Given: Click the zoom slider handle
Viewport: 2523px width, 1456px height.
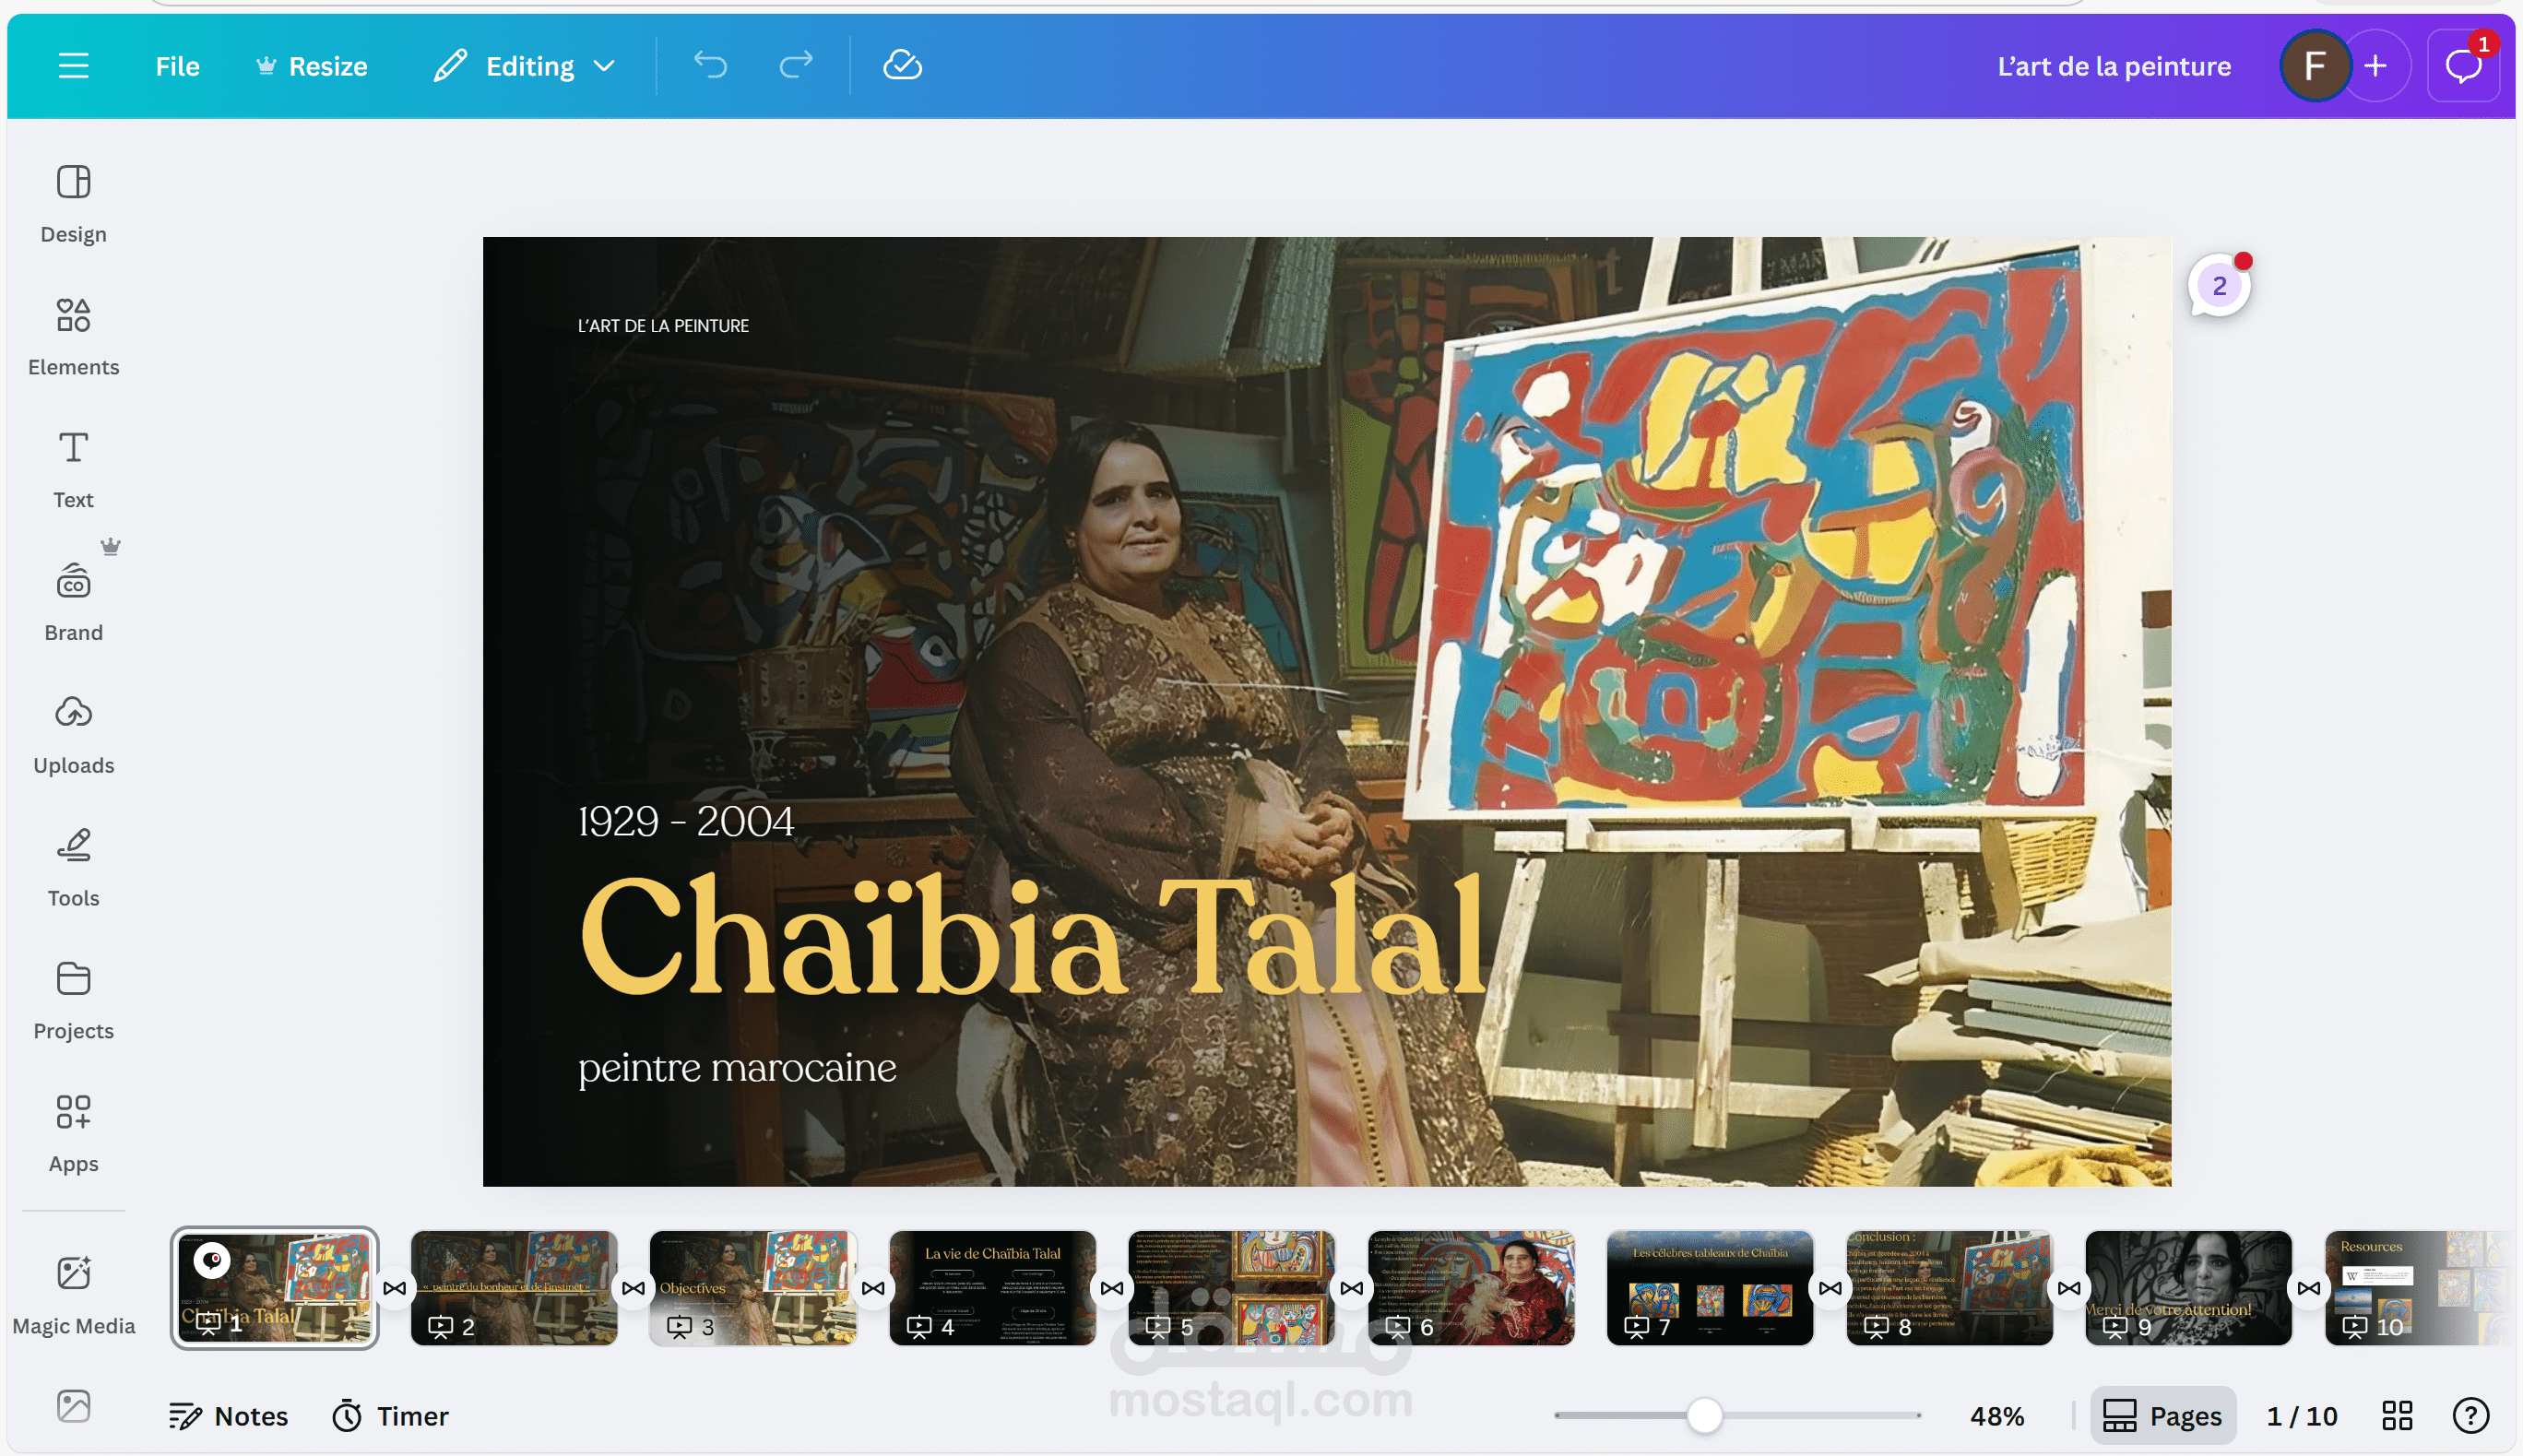Looking at the screenshot, I should click(x=1704, y=1415).
